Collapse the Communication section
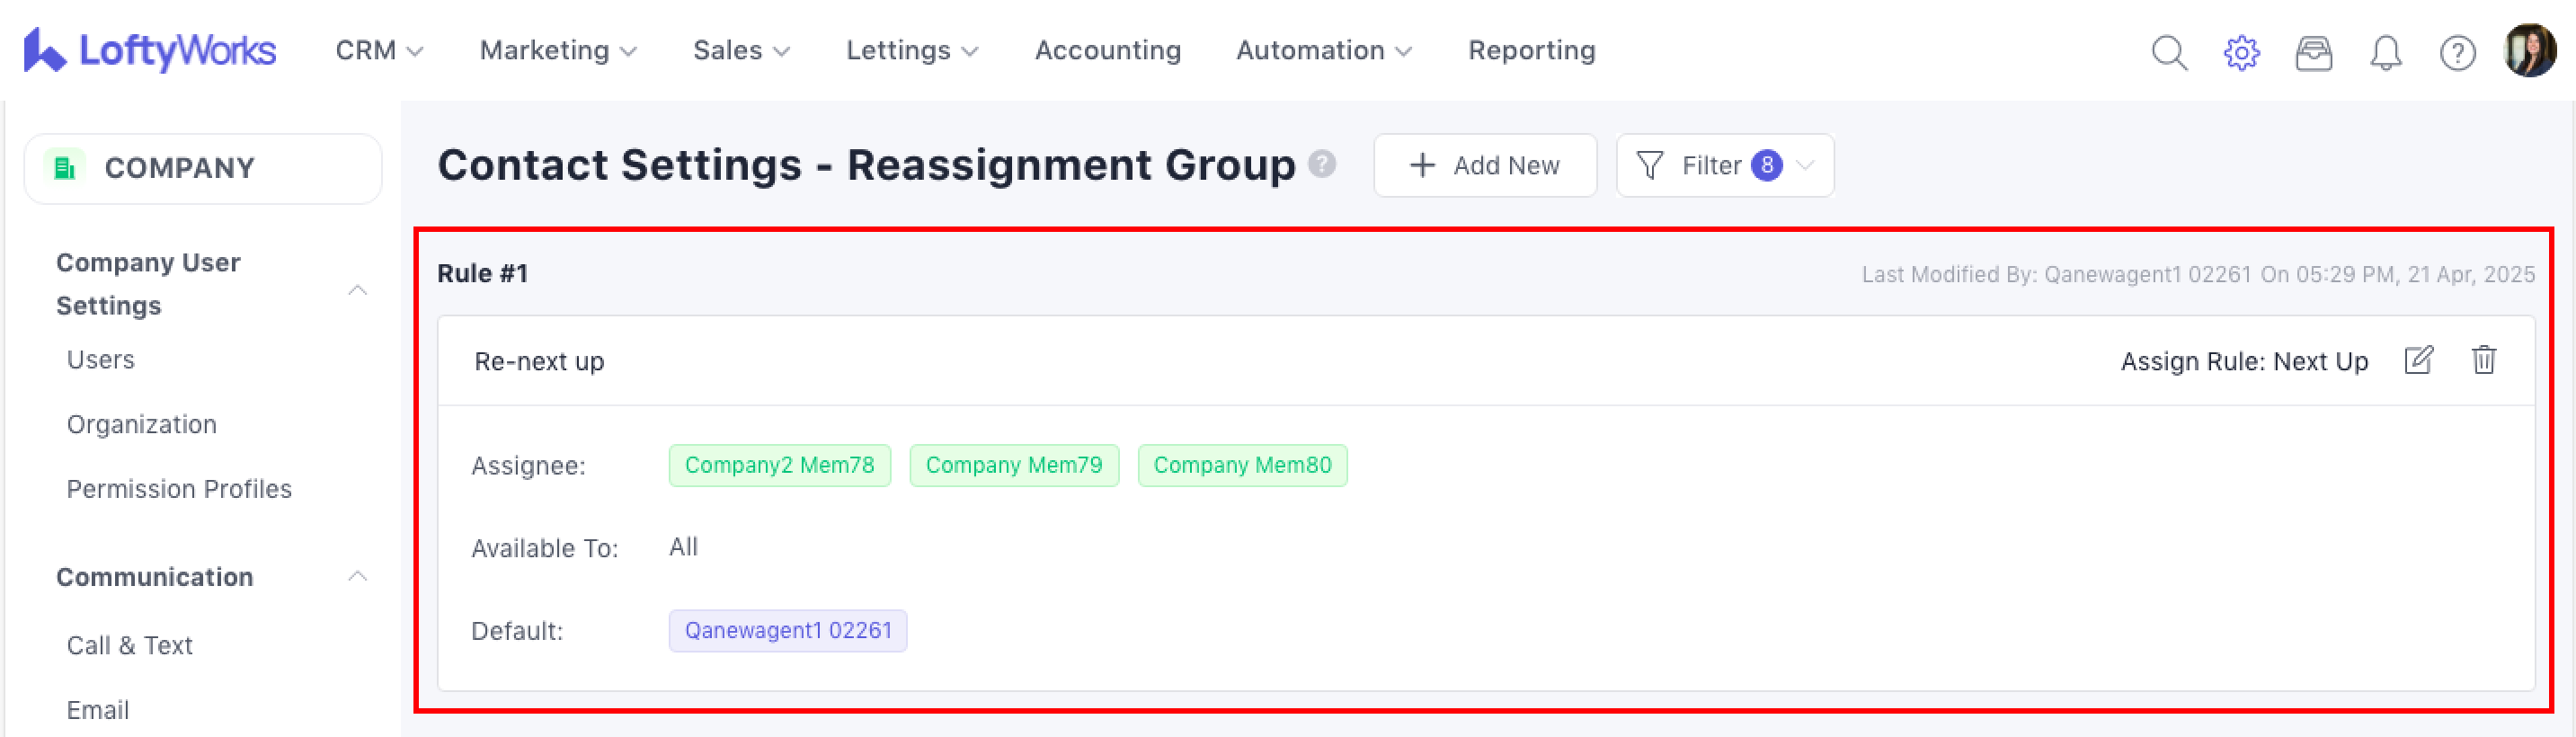The width and height of the screenshot is (2576, 737). (x=357, y=576)
